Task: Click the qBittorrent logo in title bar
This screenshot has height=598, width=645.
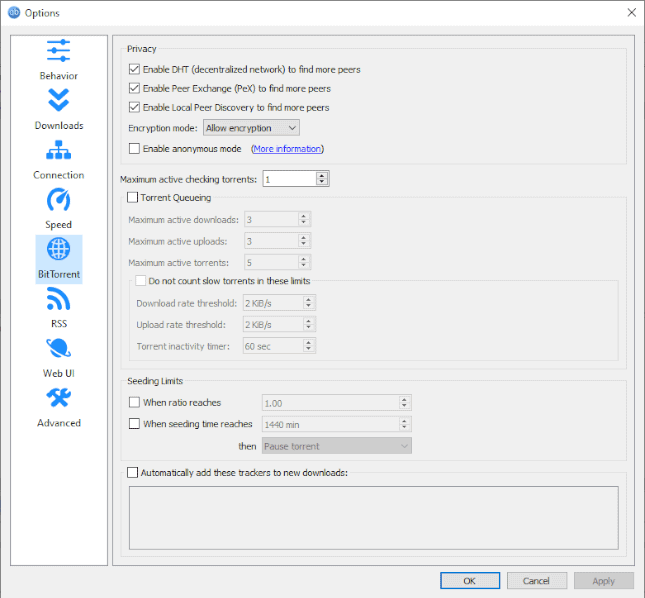Action: [x=14, y=13]
